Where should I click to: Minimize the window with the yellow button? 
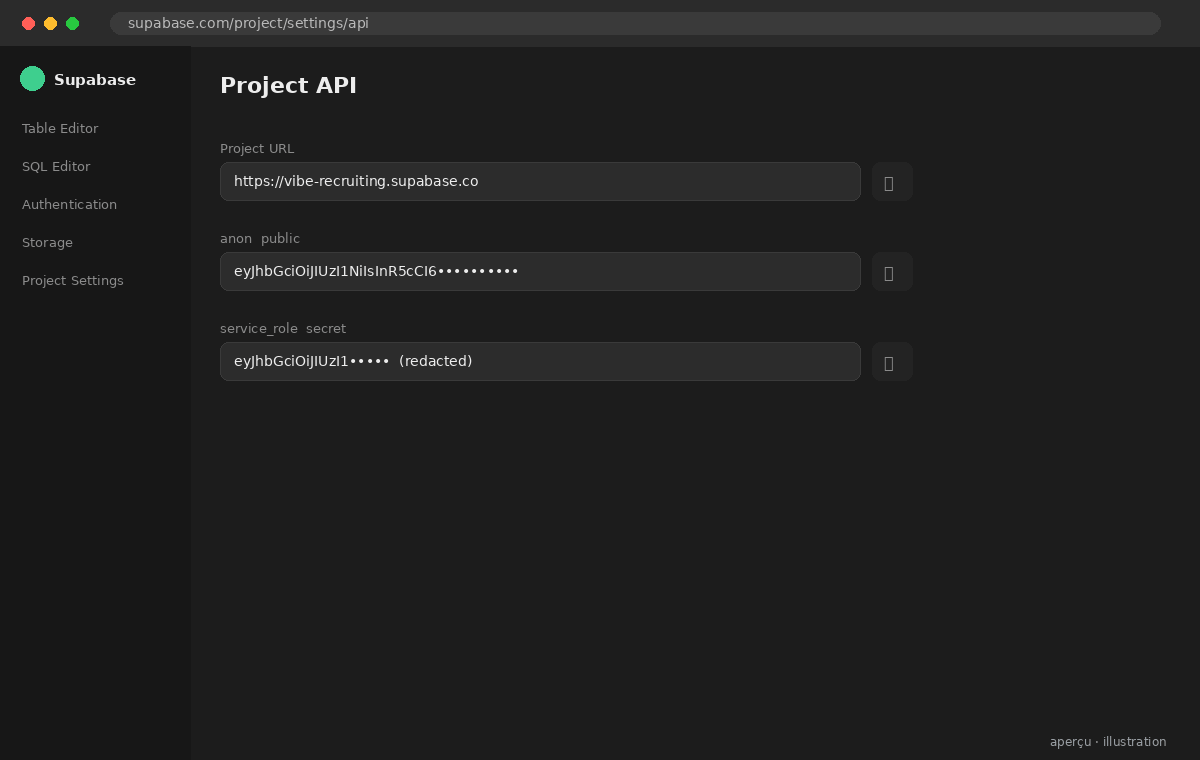pyautogui.click(x=50, y=23)
